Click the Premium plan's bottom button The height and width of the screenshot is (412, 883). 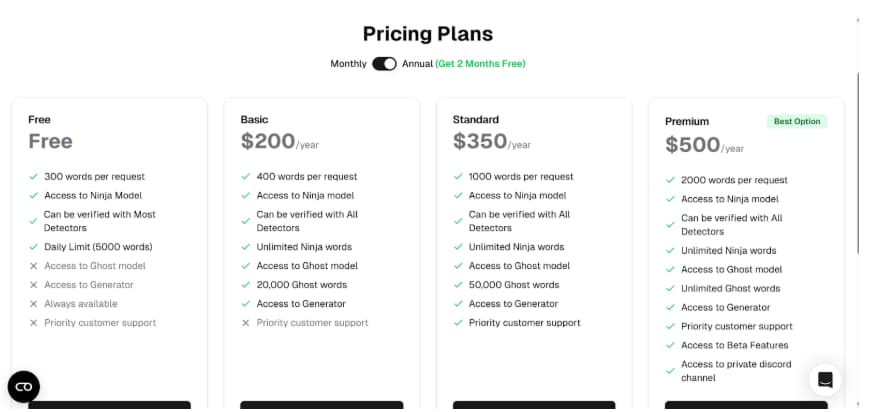point(746,405)
